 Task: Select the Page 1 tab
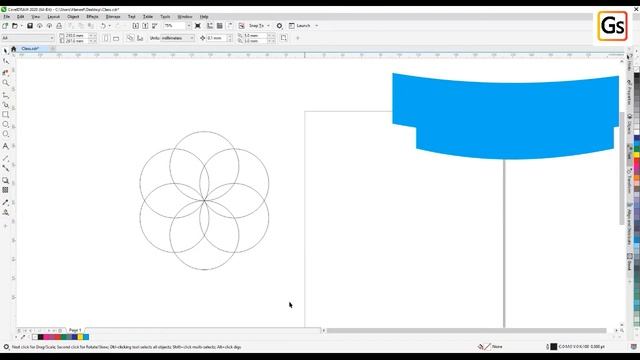click(x=75, y=330)
